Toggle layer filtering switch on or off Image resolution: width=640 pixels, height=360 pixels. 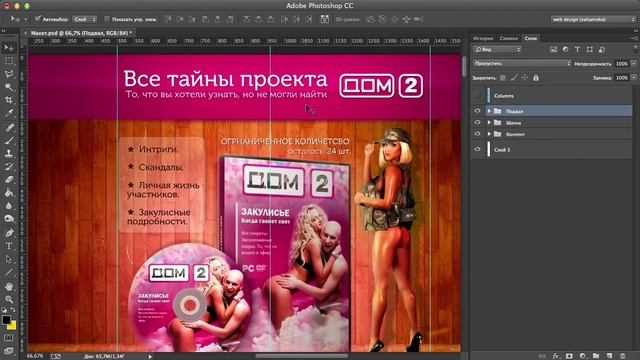(x=635, y=49)
